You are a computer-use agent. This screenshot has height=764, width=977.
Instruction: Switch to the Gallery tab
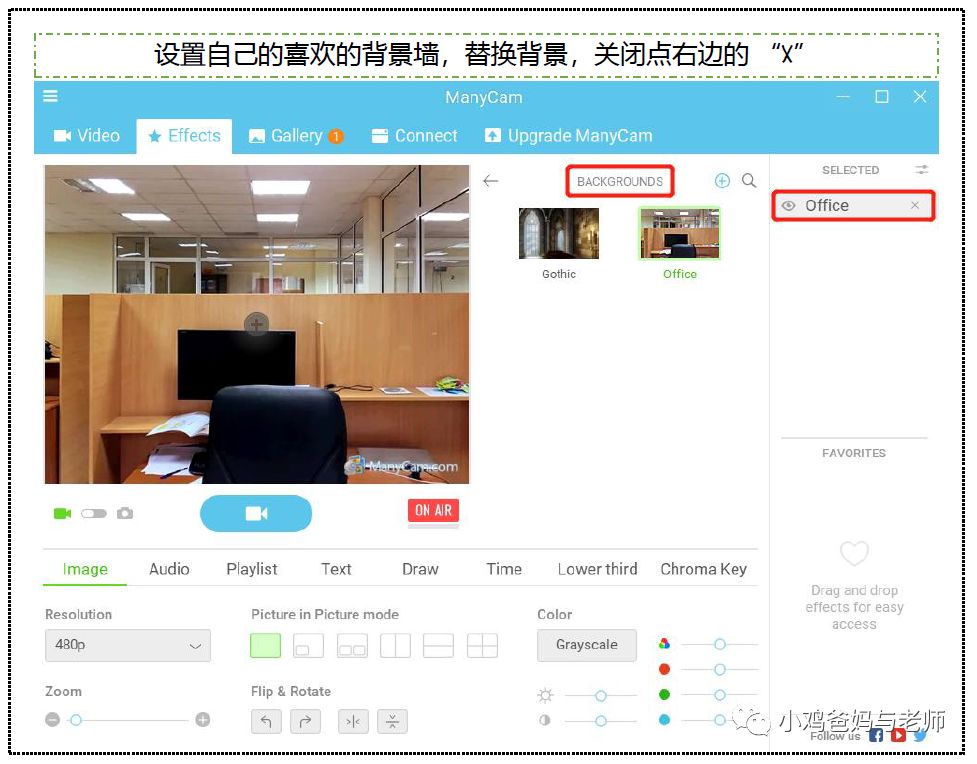(x=295, y=136)
